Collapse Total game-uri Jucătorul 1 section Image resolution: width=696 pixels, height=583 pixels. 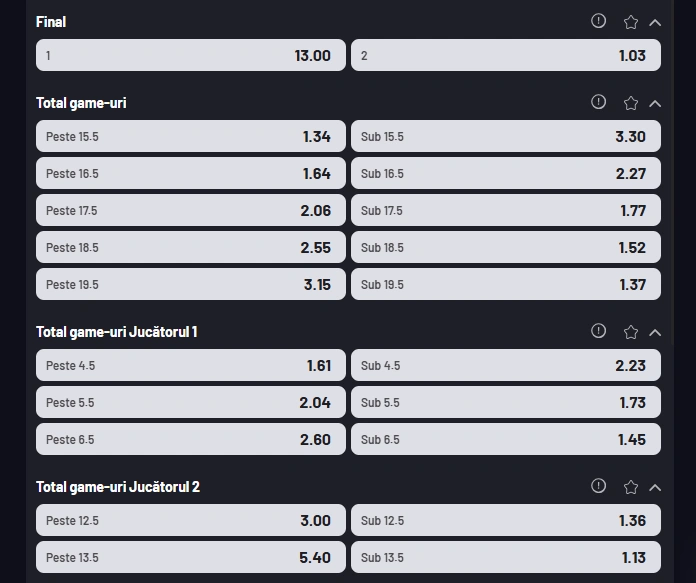pos(655,333)
